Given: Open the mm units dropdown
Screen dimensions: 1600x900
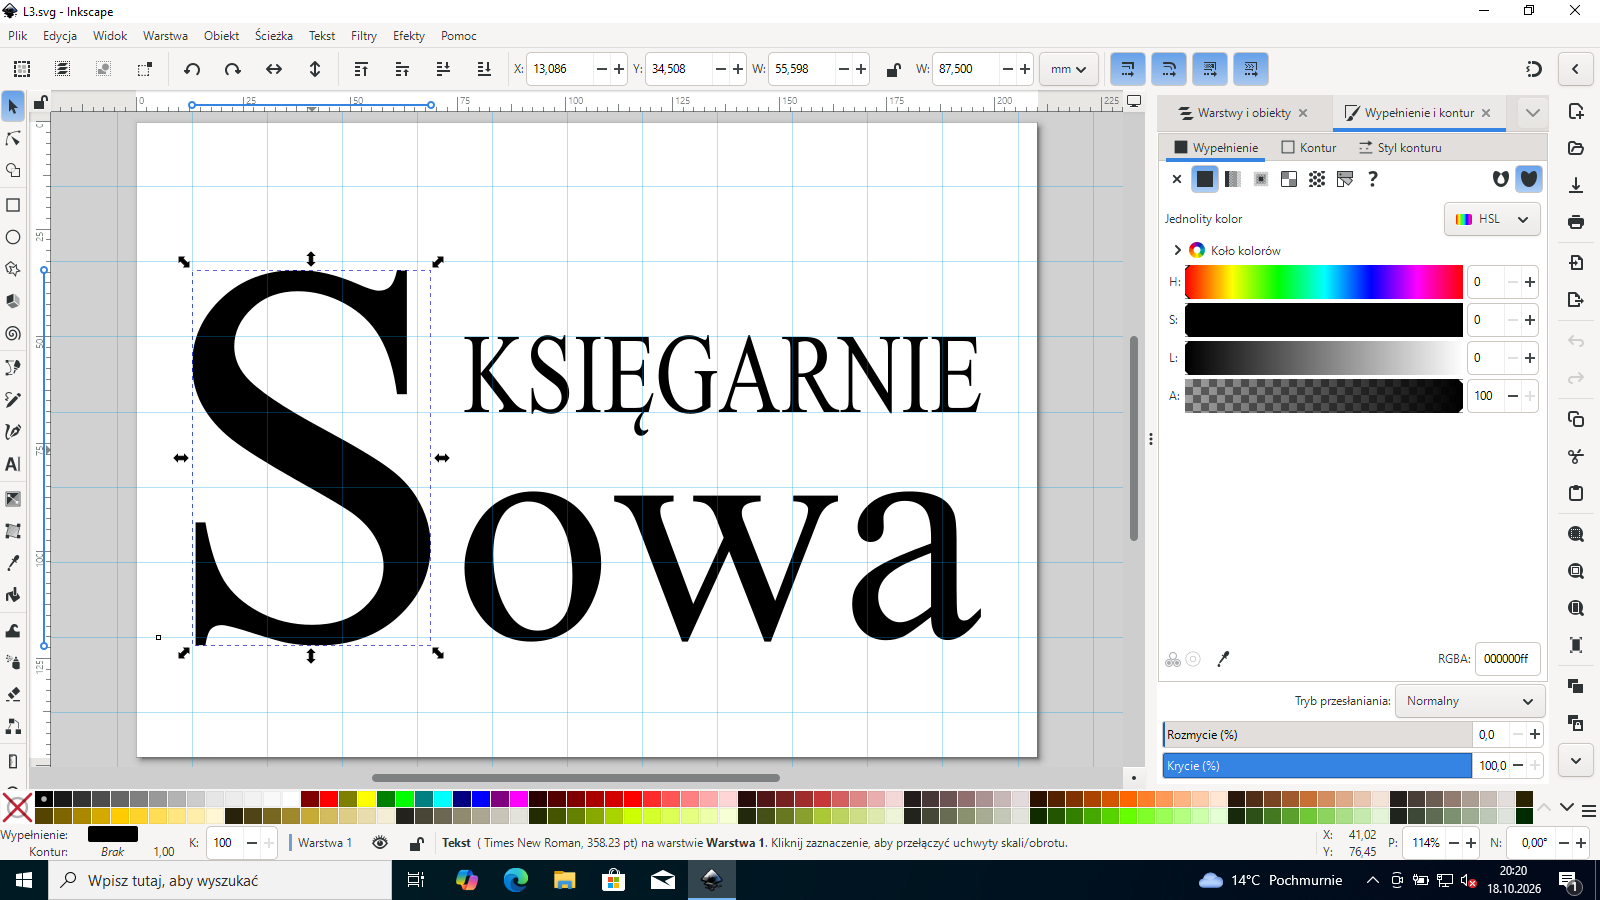Looking at the screenshot, I should [1069, 69].
